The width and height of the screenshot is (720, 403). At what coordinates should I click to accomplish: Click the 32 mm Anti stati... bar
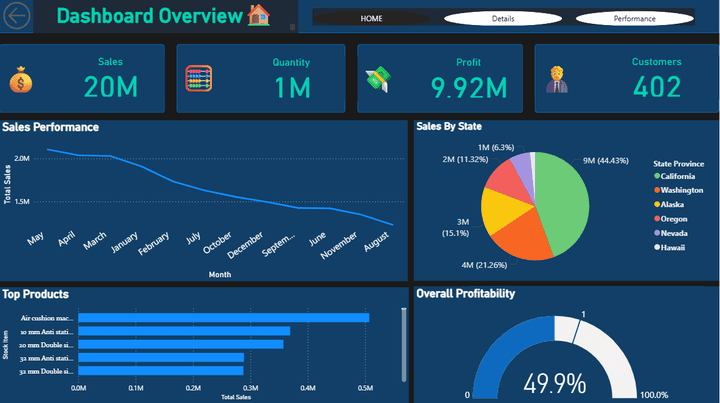tap(161, 358)
